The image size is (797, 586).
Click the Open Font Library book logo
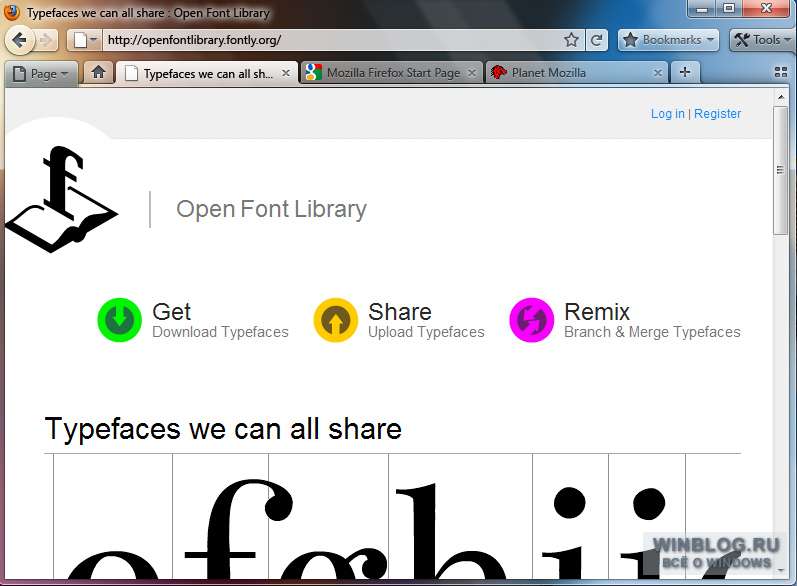(x=62, y=199)
